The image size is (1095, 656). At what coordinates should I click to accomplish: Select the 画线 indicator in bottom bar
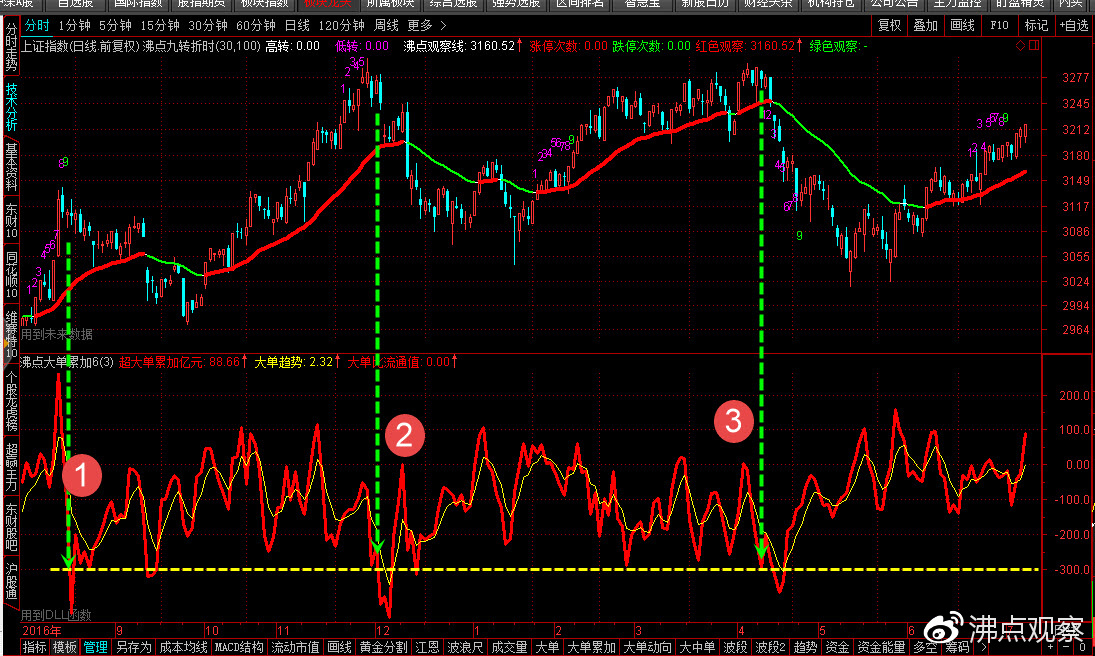(339, 648)
